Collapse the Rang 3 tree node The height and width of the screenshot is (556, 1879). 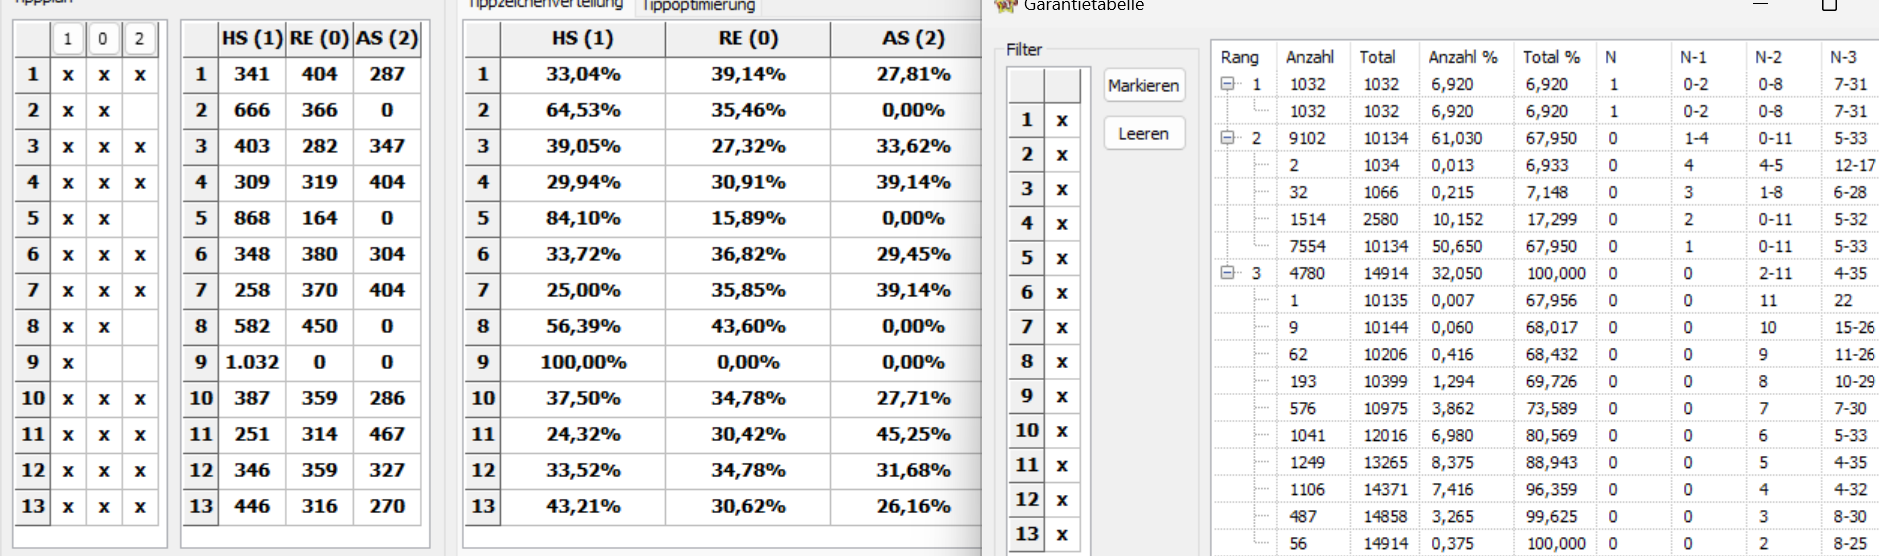pyautogui.click(x=1228, y=273)
